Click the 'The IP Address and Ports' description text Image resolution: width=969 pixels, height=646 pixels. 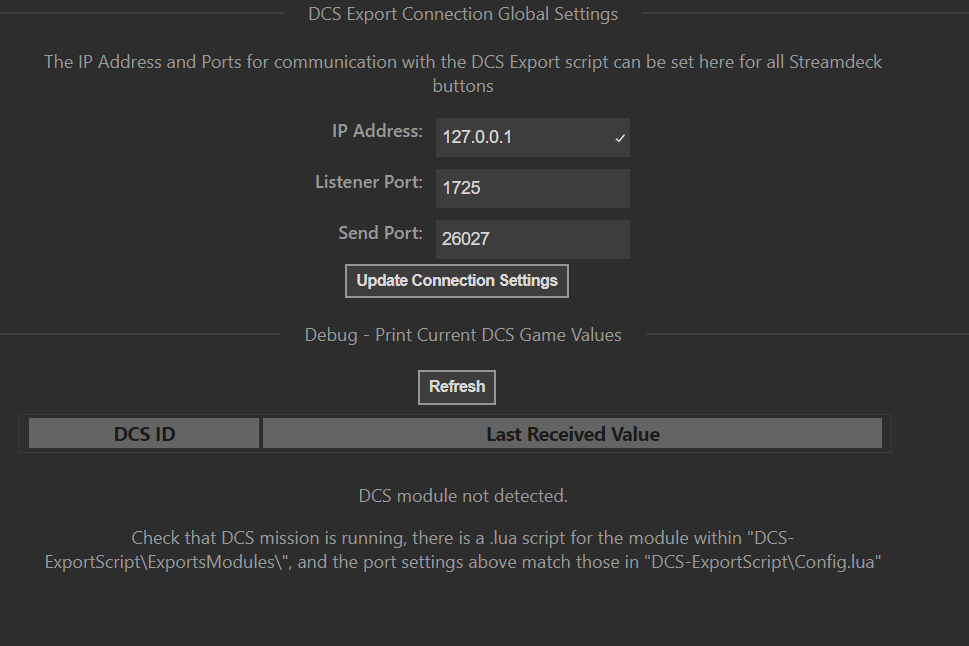463,74
